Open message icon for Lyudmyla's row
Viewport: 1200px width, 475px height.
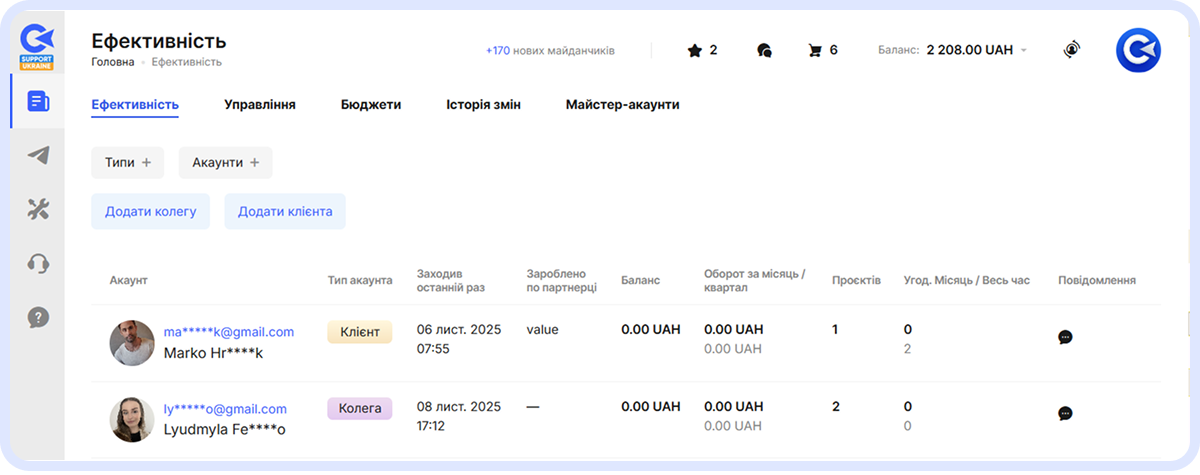click(1065, 413)
